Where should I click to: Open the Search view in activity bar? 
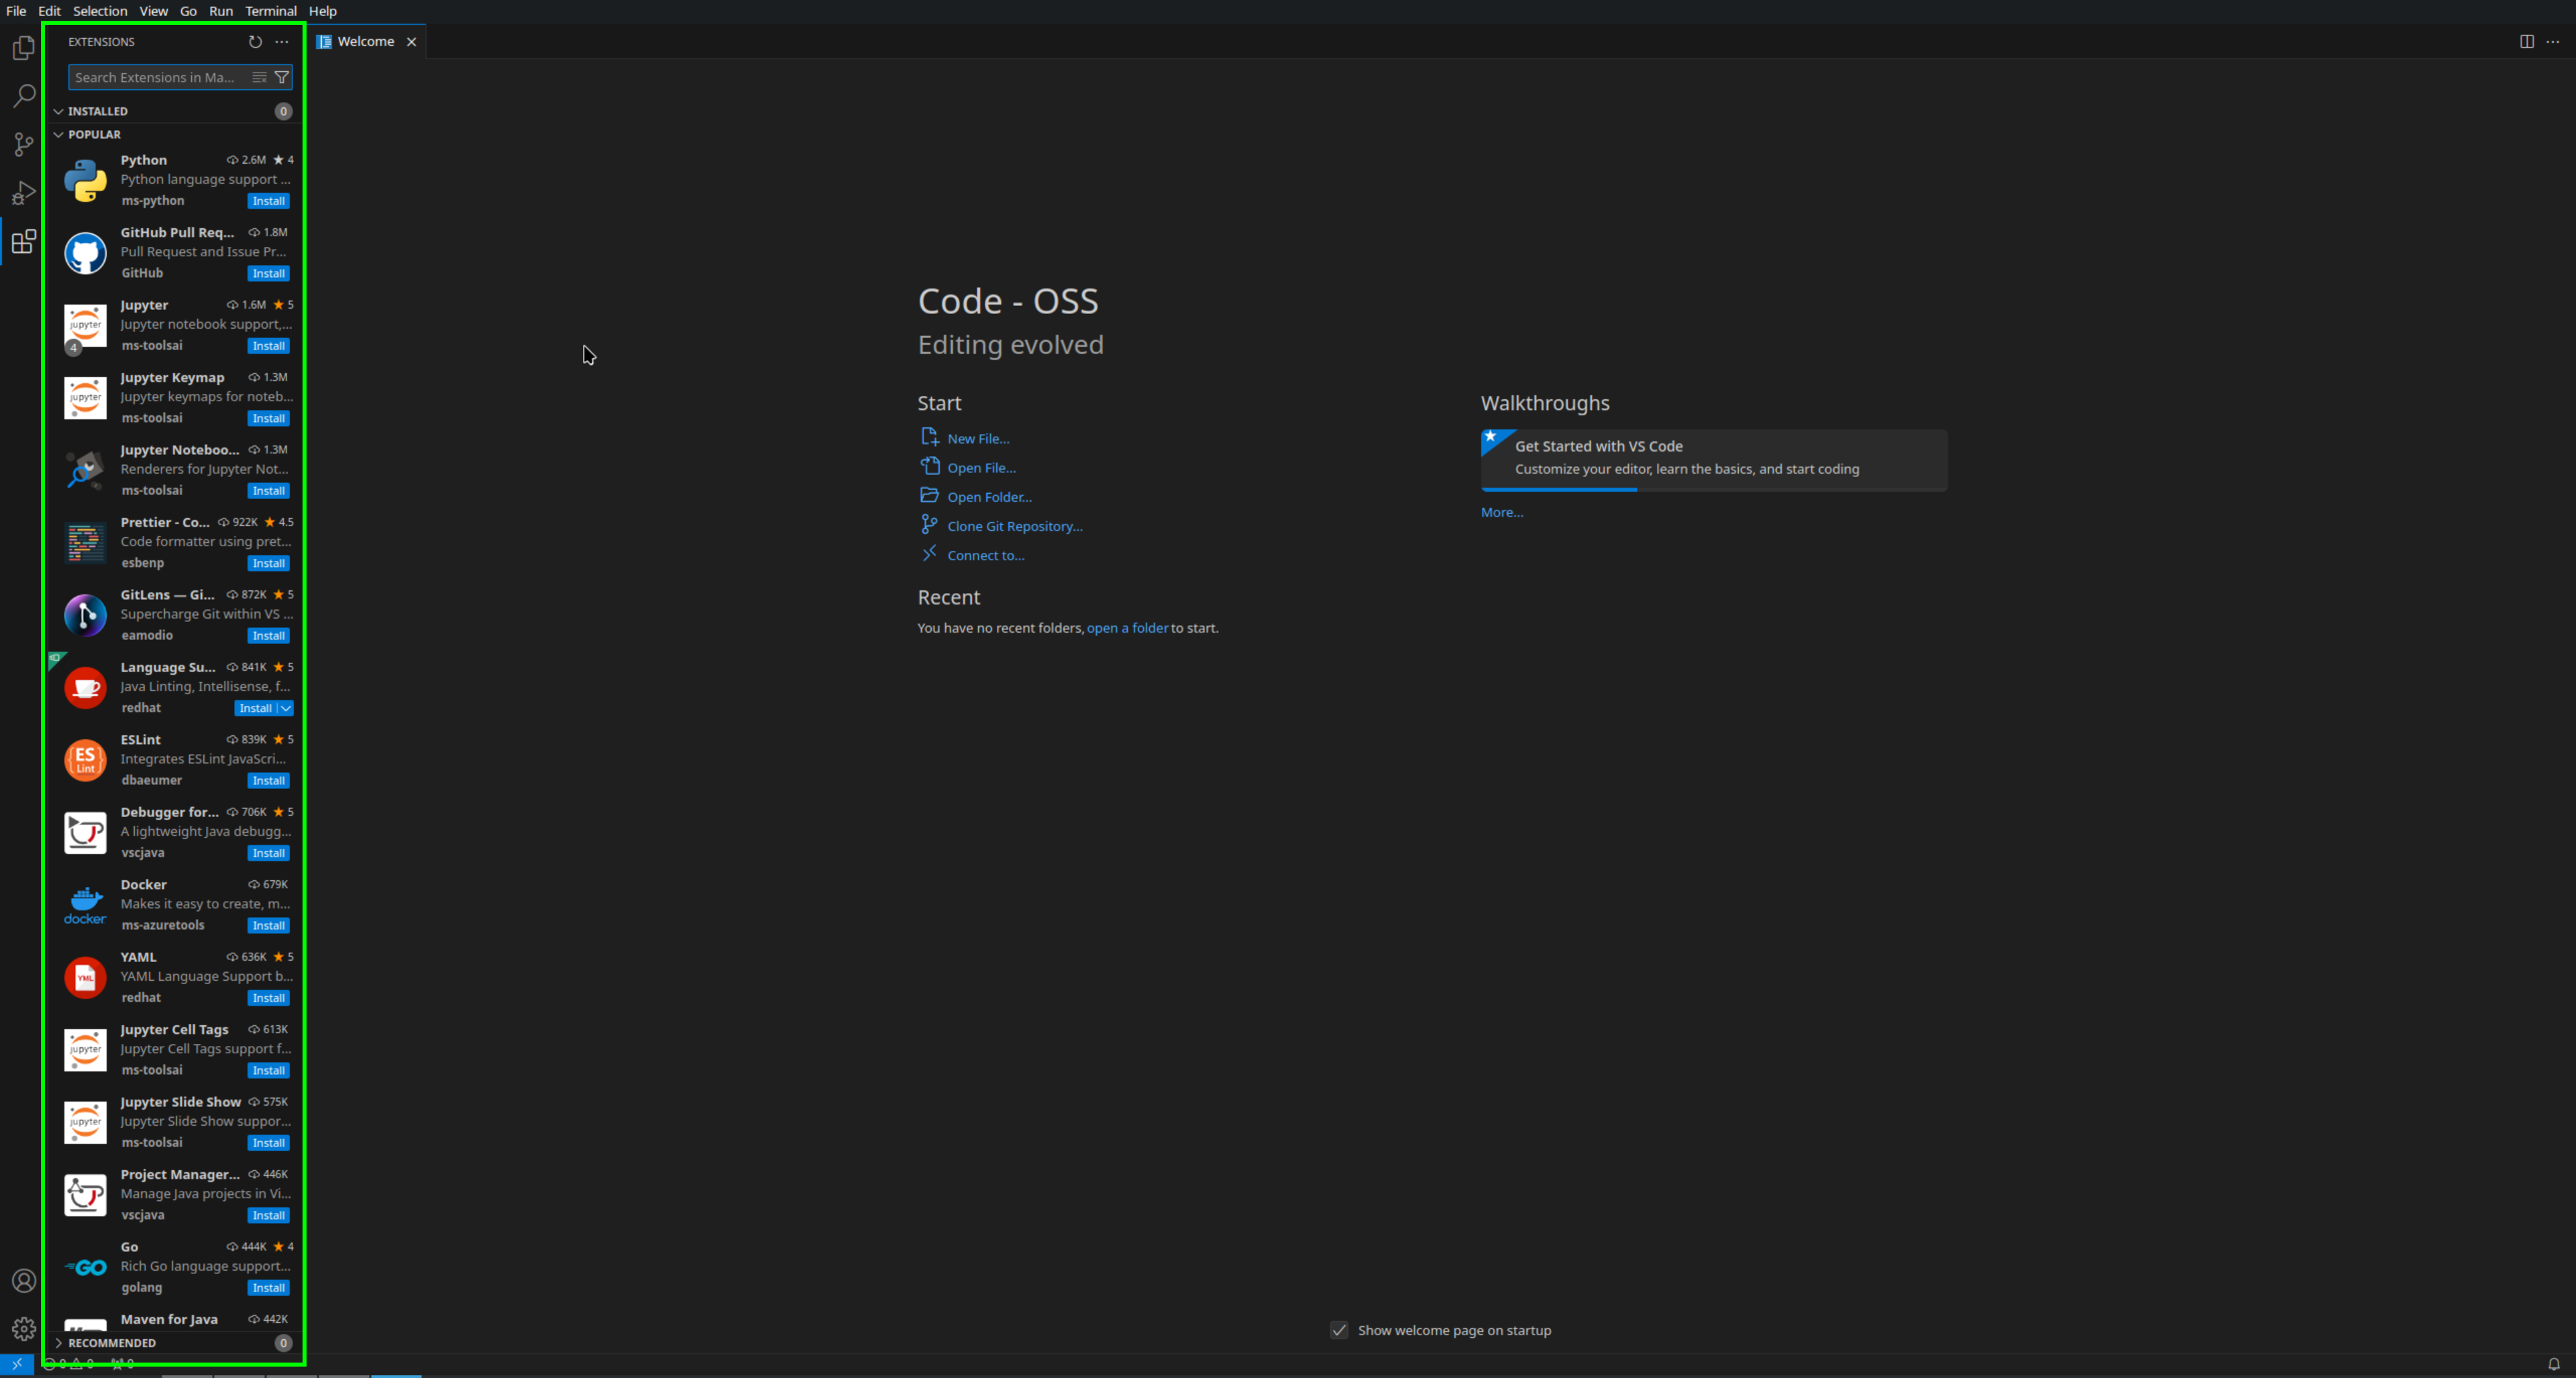24,96
